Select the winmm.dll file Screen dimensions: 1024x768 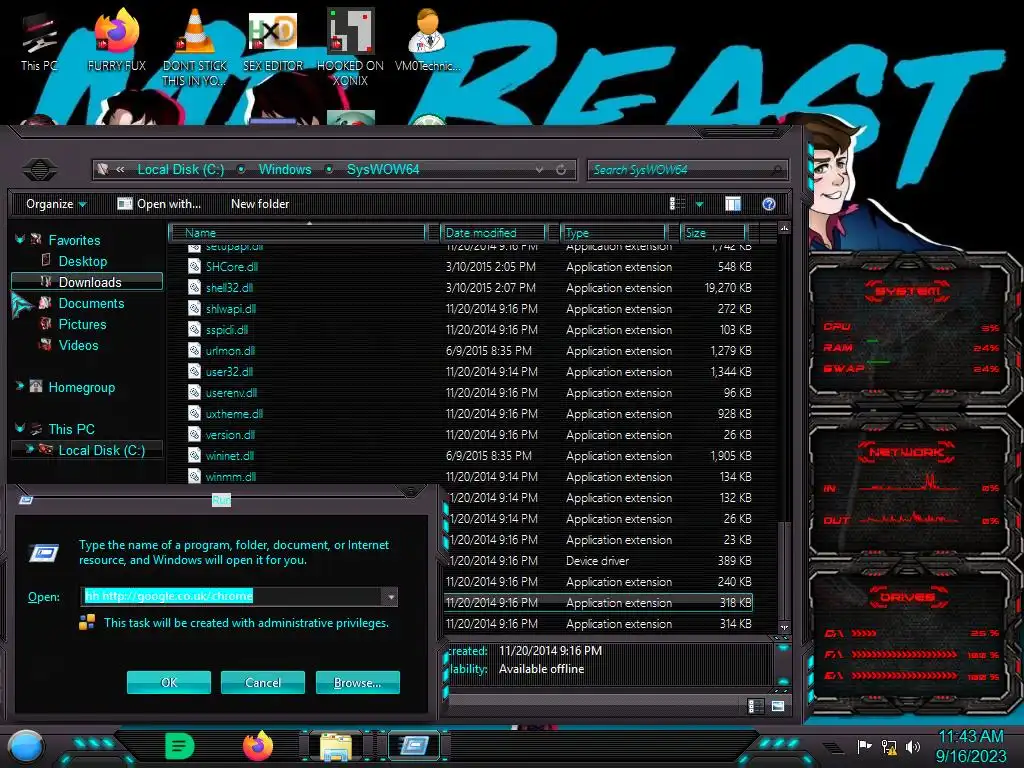[231, 477]
